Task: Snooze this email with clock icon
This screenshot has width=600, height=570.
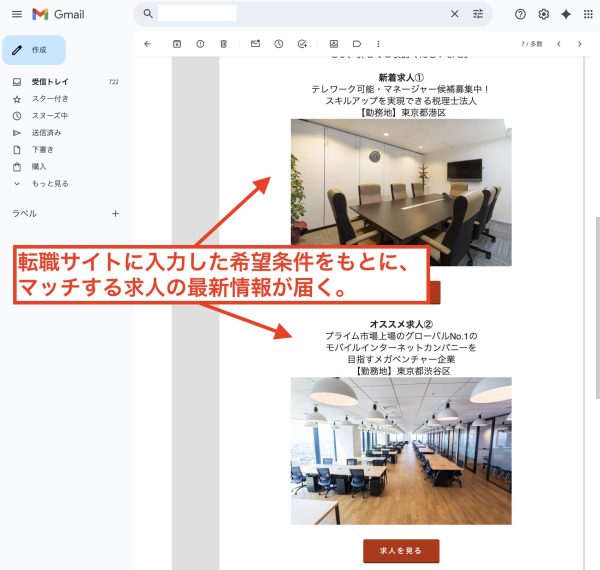Action: (279, 44)
